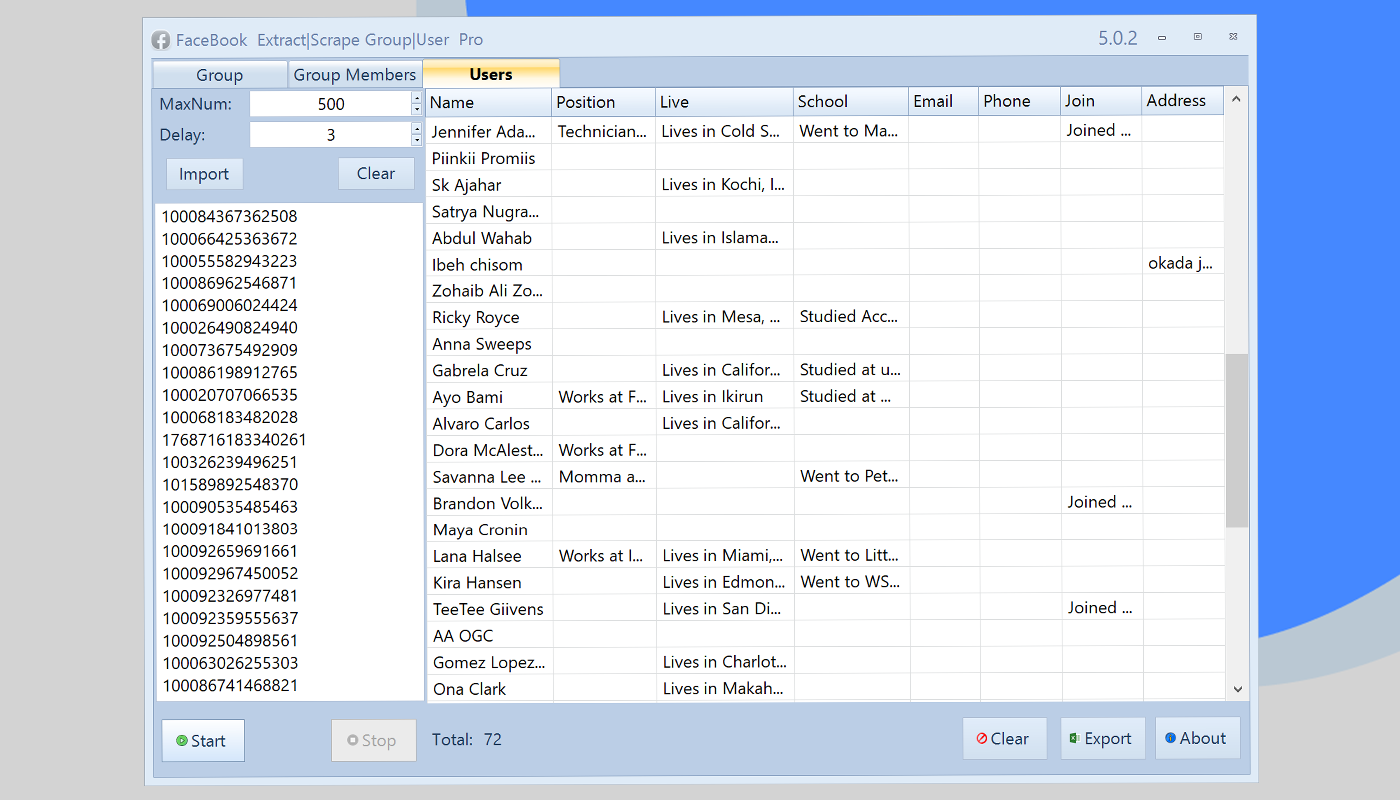
Task: Click the table scrollbar down arrow
Action: 1236,689
